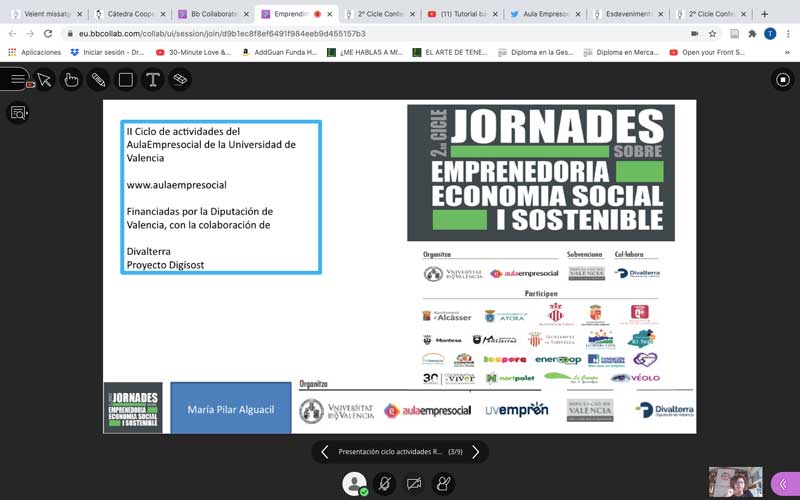Select the Eraser clear tool
The height and width of the screenshot is (500, 800).
click(180, 80)
